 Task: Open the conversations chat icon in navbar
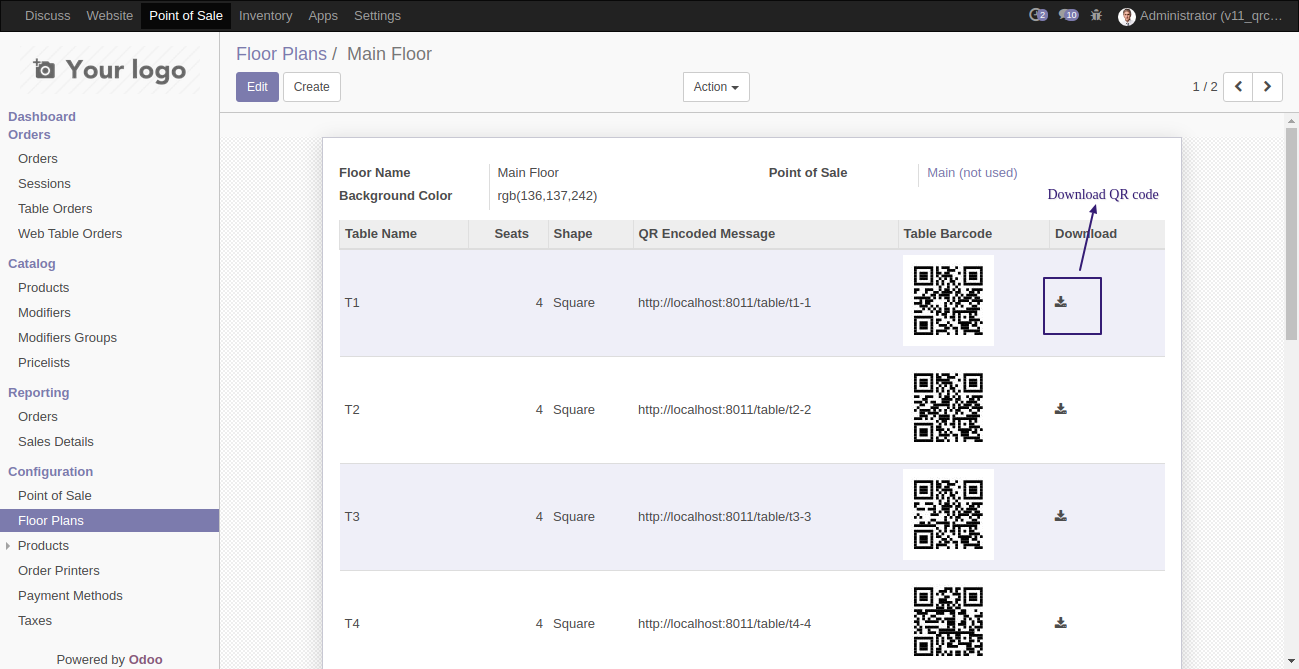point(1068,15)
